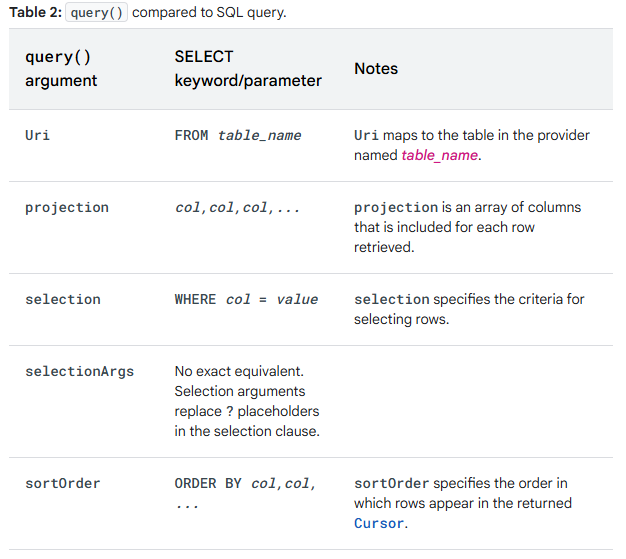
Task: Click the pink table_name text in Notes
Action: 439,155
